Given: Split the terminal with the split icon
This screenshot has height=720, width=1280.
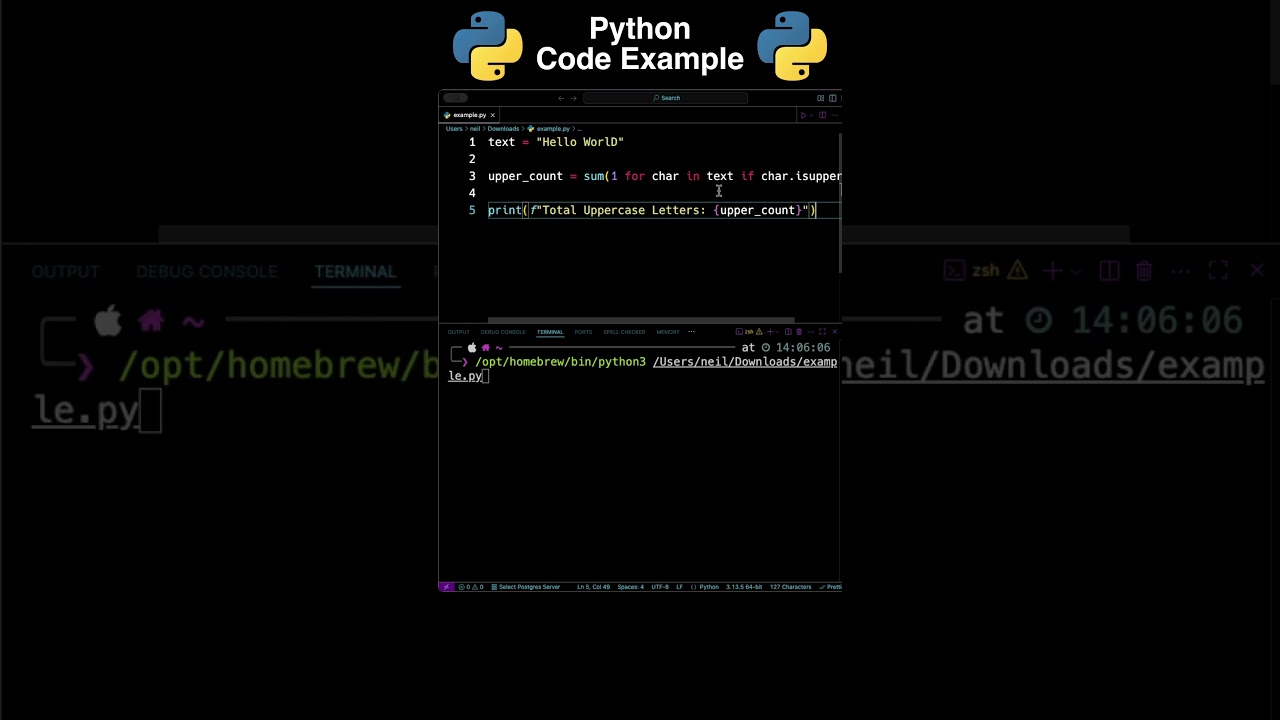Looking at the screenshot, I should 788,332.
